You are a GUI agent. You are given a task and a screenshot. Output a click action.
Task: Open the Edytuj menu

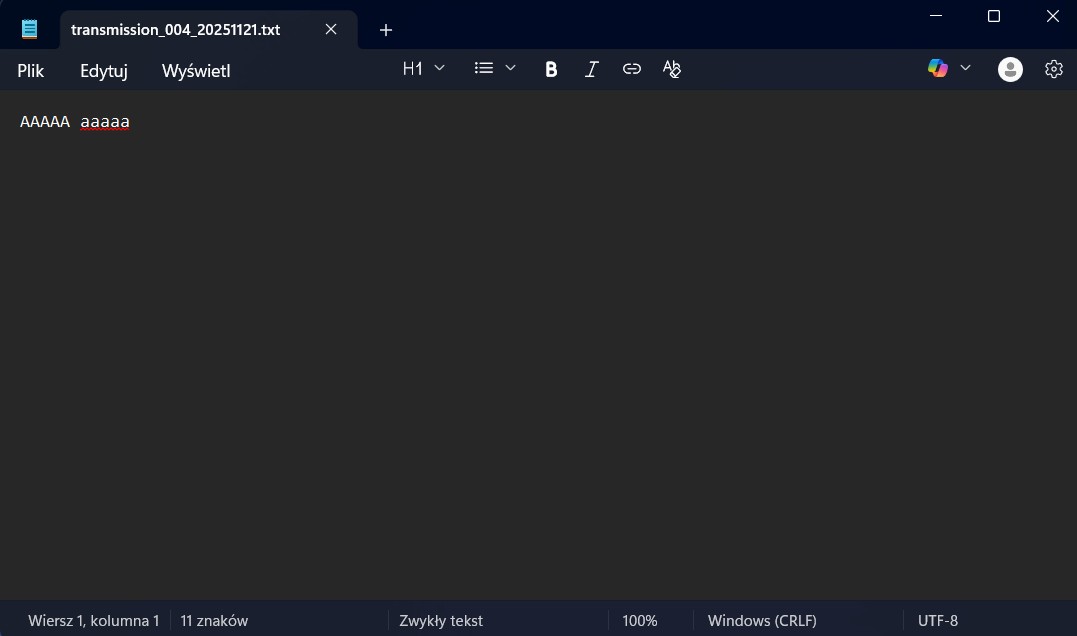104,71
